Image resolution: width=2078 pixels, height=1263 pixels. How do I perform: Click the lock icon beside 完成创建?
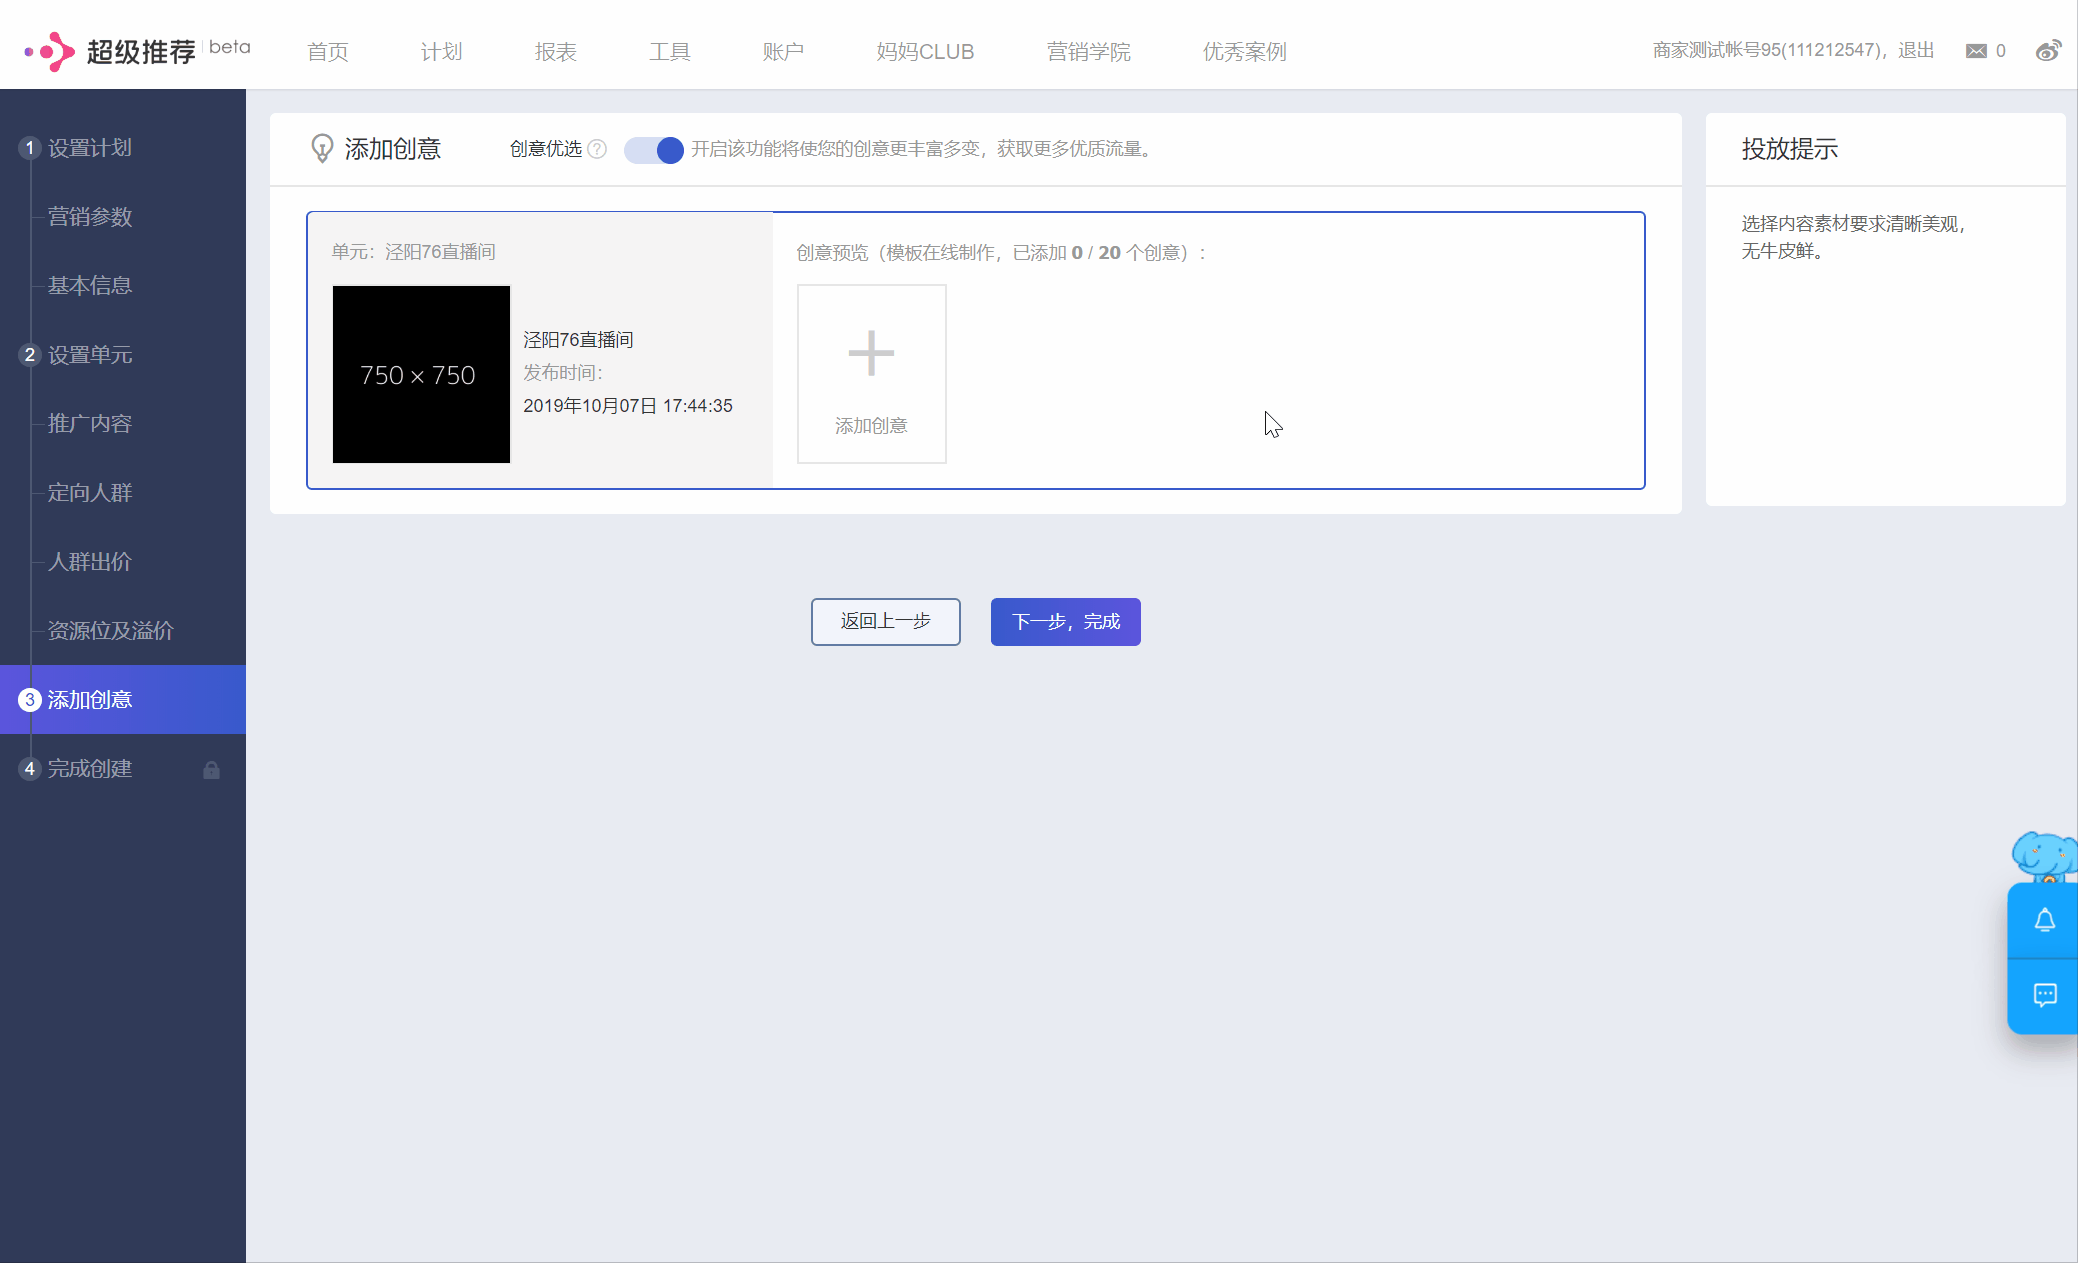[211, 770]
